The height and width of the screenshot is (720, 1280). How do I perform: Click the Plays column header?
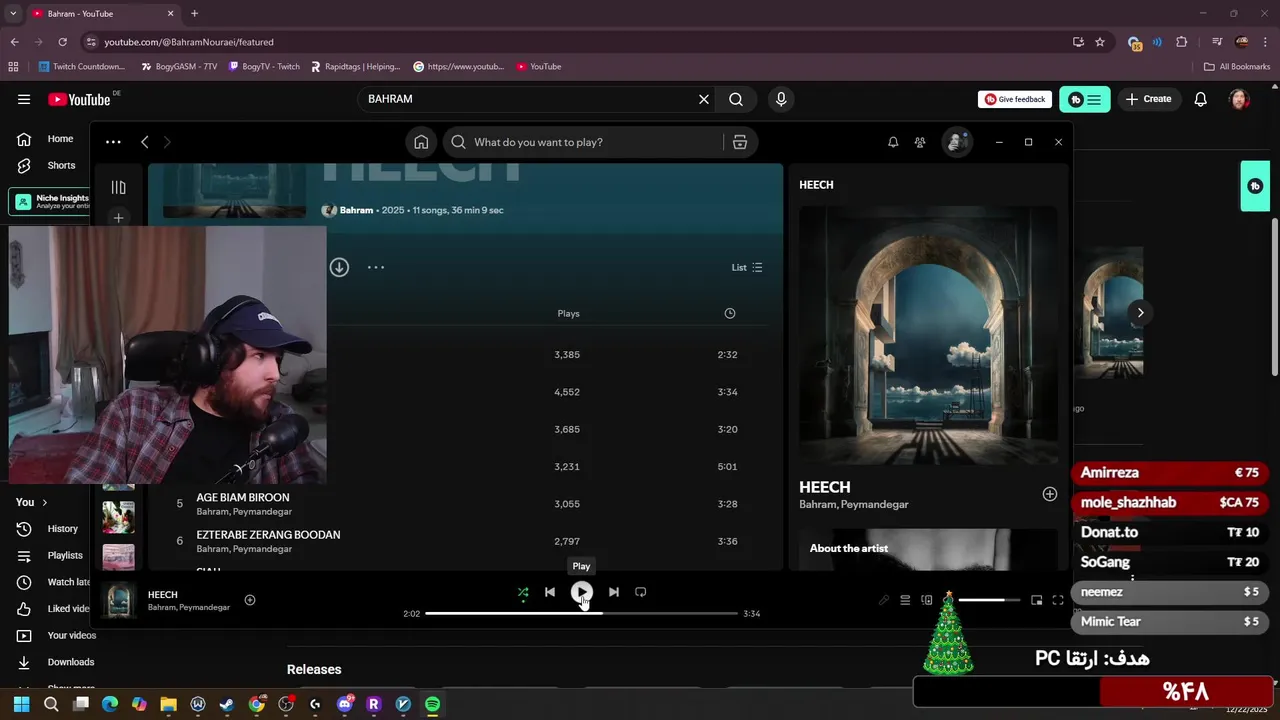pyautogui.click(x=568, y=313)
